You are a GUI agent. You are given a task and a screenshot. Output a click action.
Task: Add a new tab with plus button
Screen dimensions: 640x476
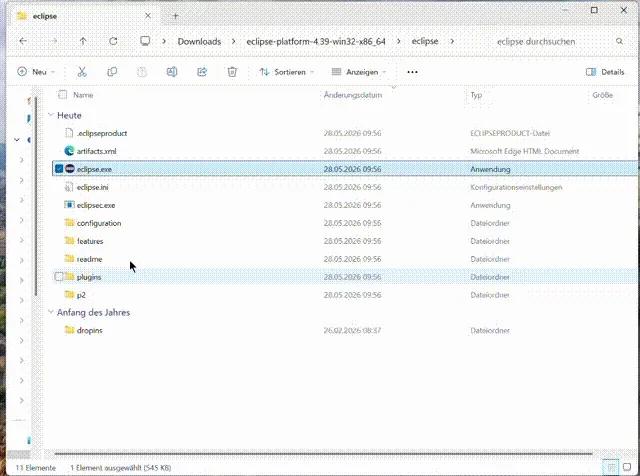point(176,16)
